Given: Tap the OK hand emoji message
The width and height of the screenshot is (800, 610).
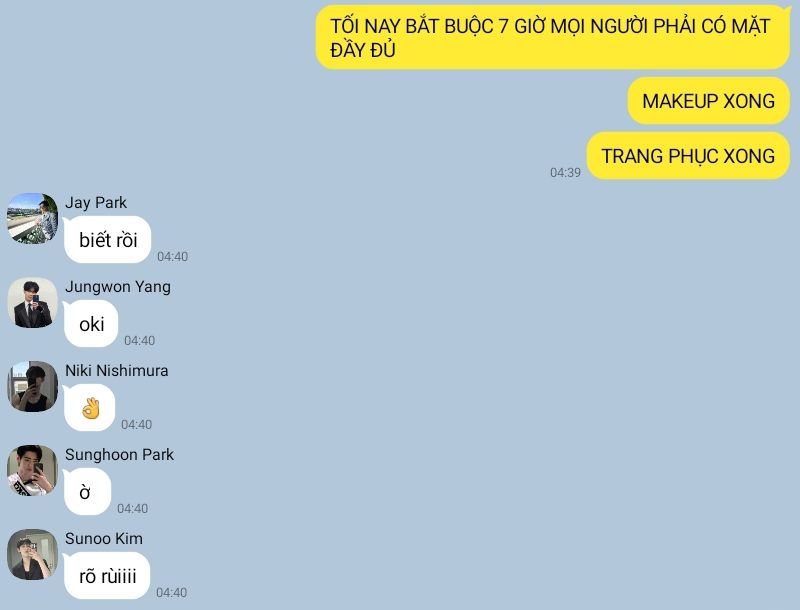Looking at the screenshot, I should coord(90,408).
